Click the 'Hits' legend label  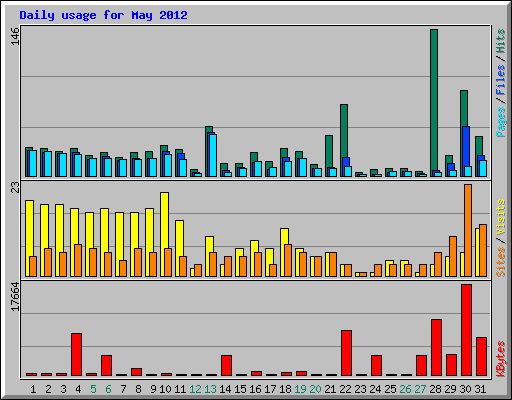point(500,41)
